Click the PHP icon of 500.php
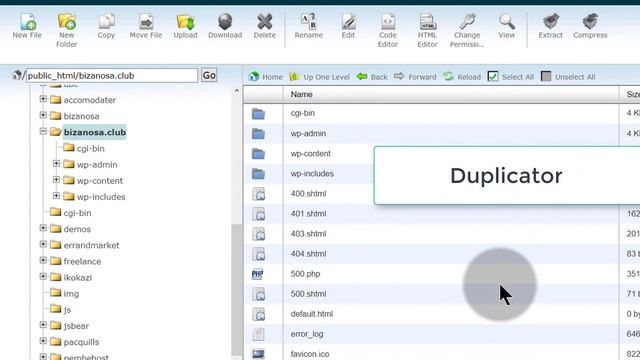 pos(258,274)
